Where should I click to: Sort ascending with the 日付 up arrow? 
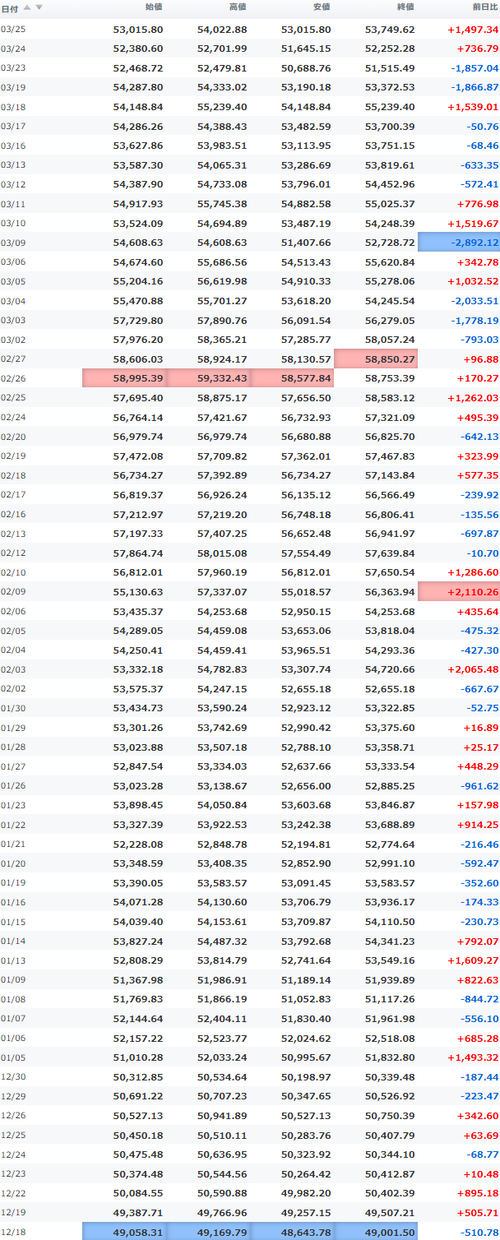(27, 7)
